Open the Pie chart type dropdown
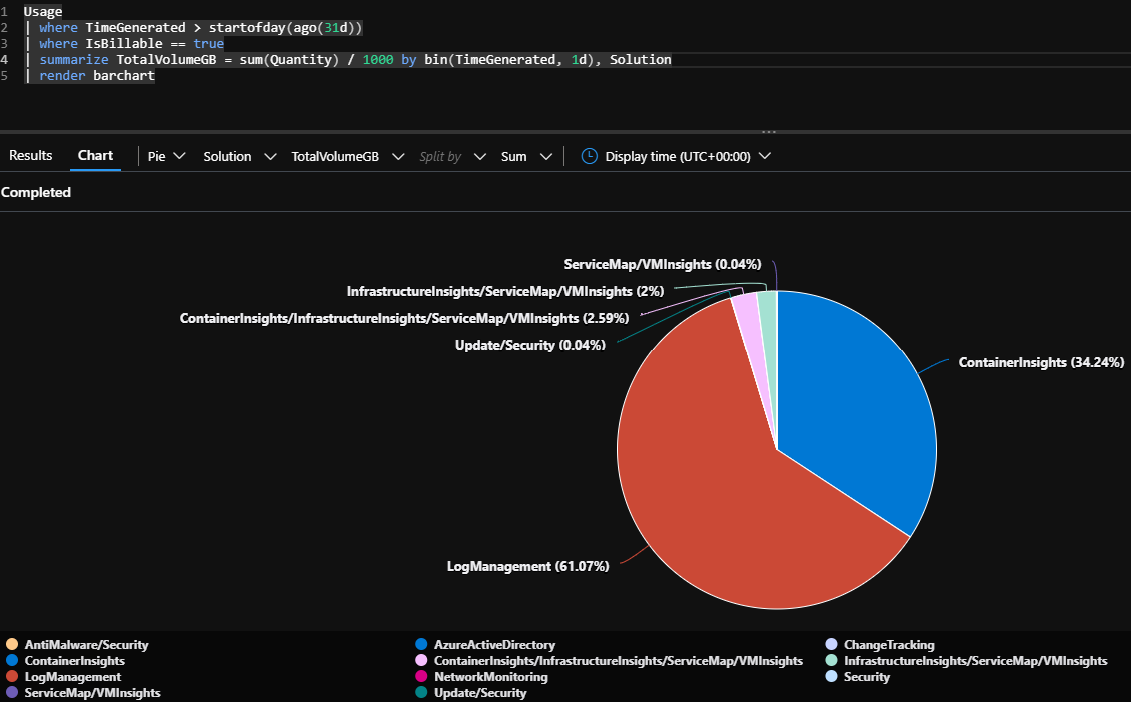The height and width of the screenshot is (702, 1131). pyautogui.click(x=166, y=156)
